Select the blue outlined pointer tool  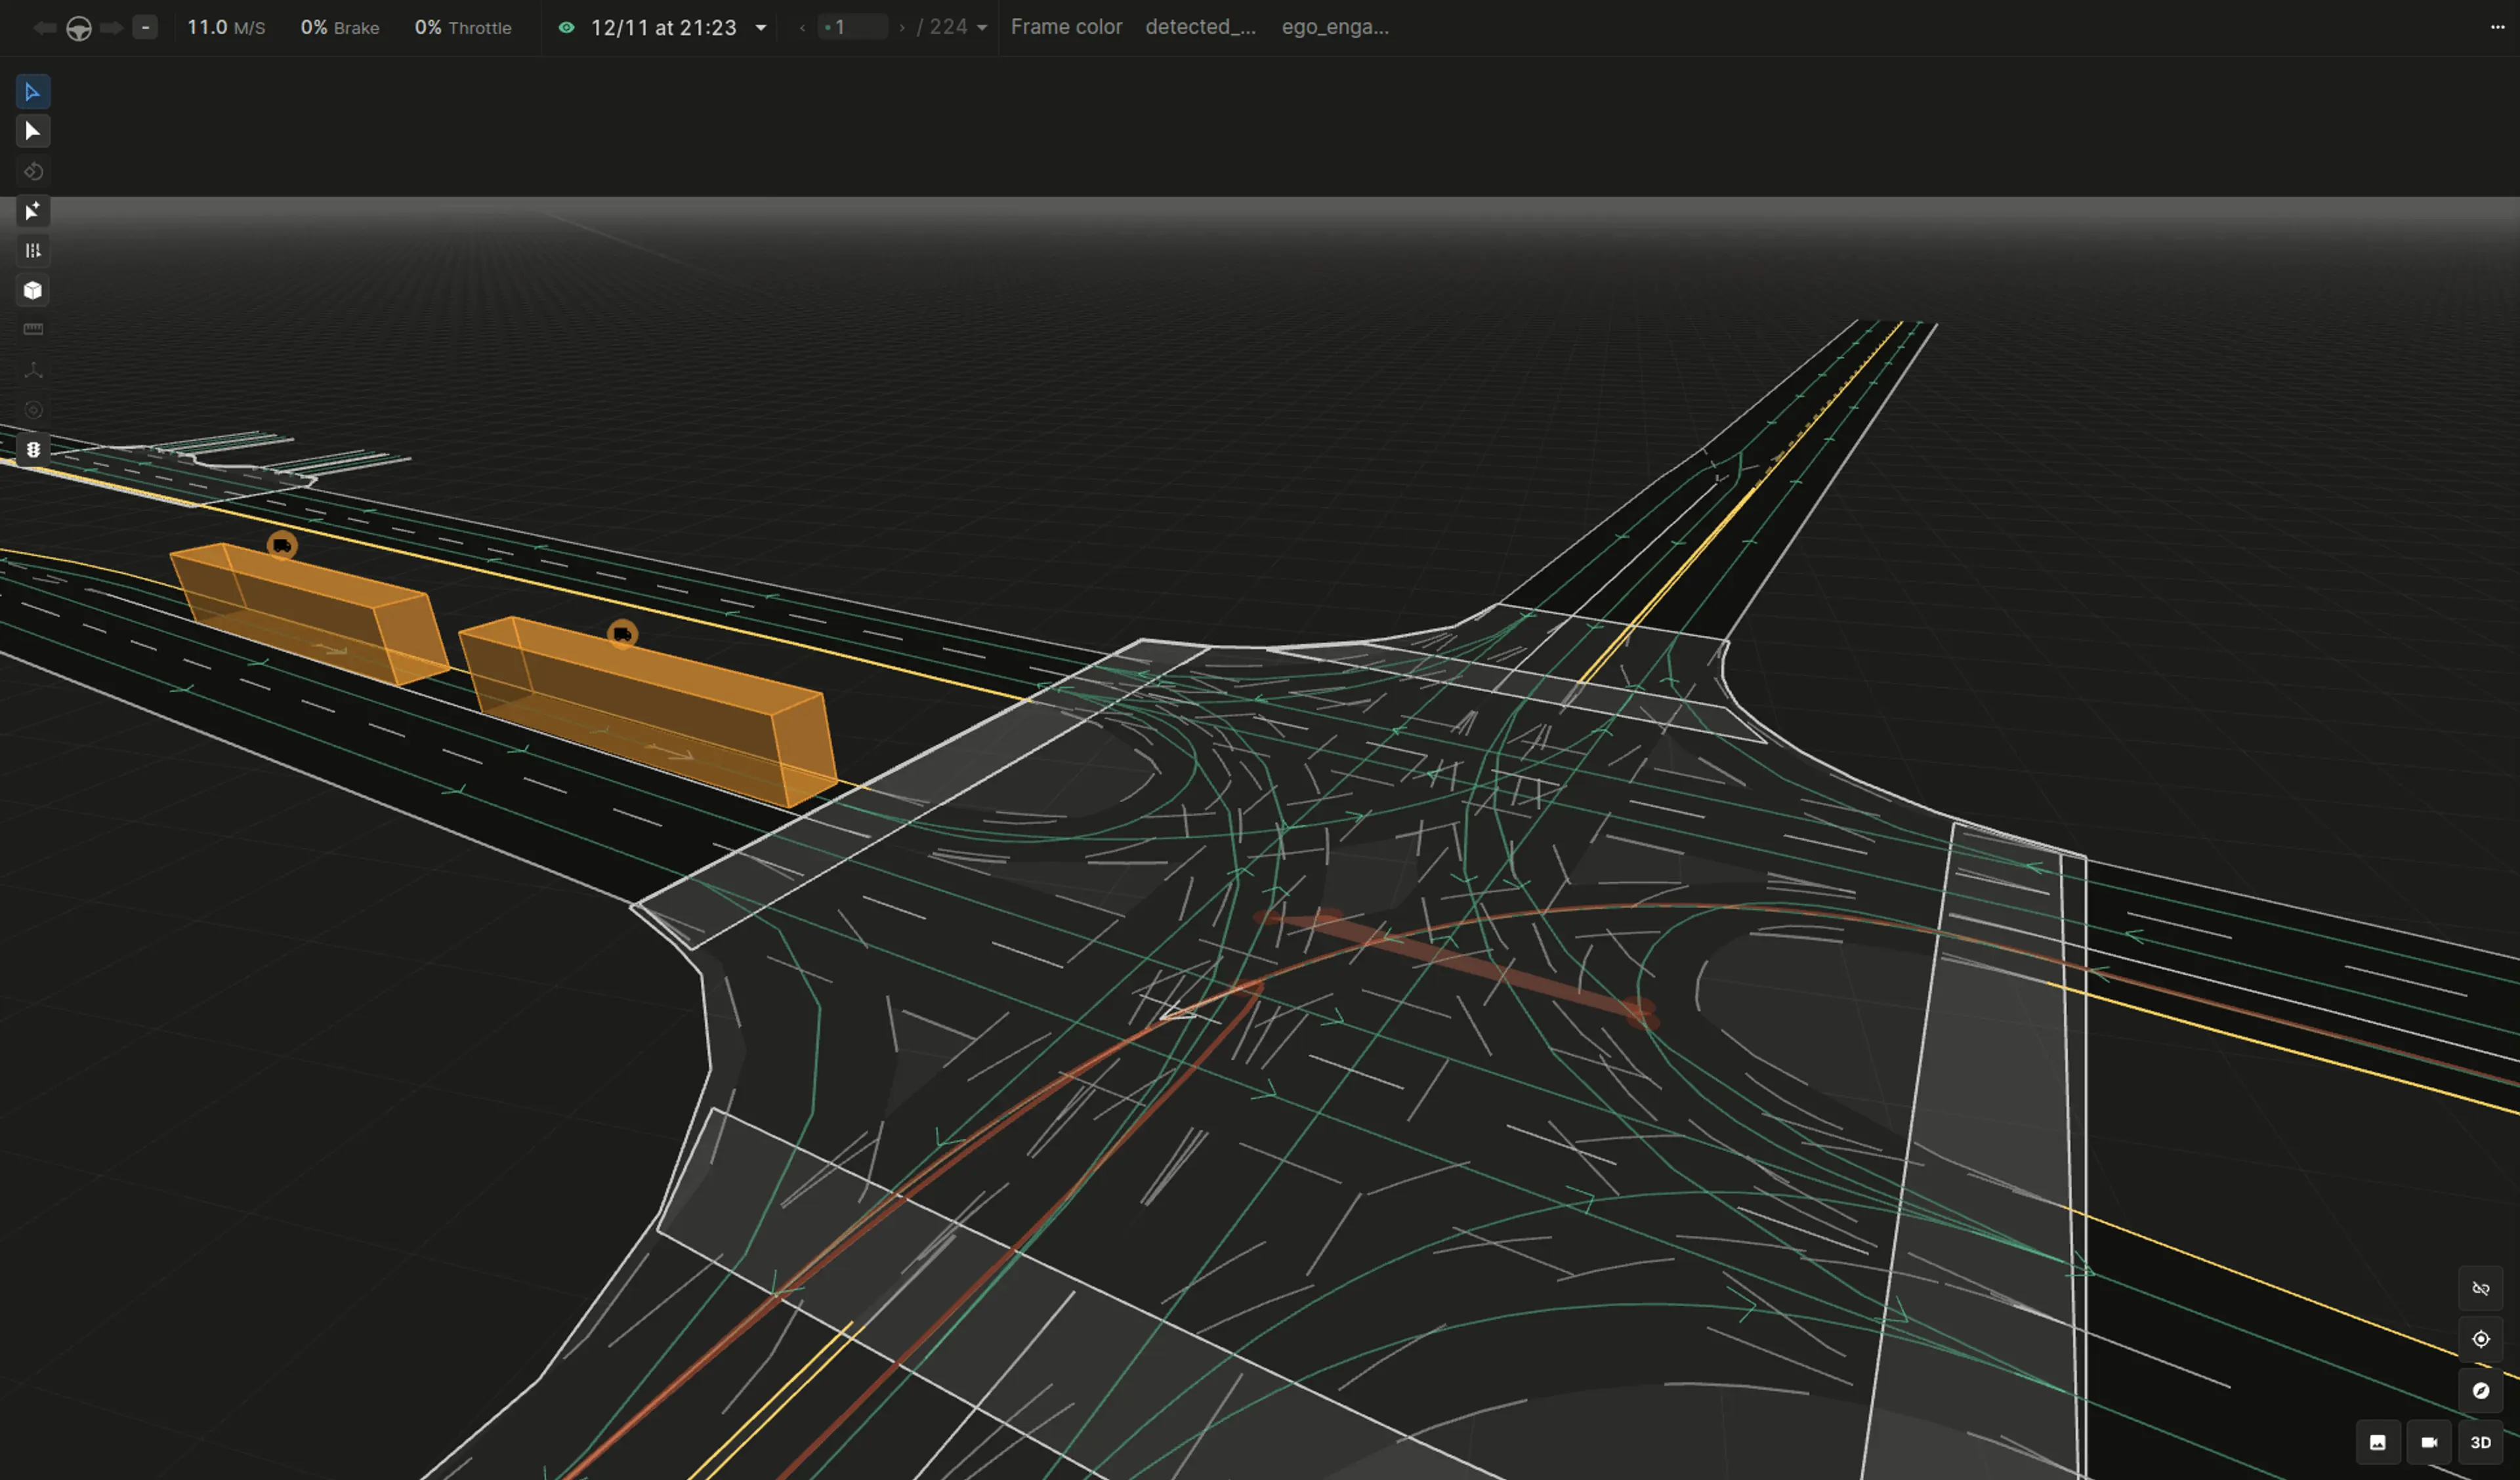pyautogui.click(x=32, y=92)
